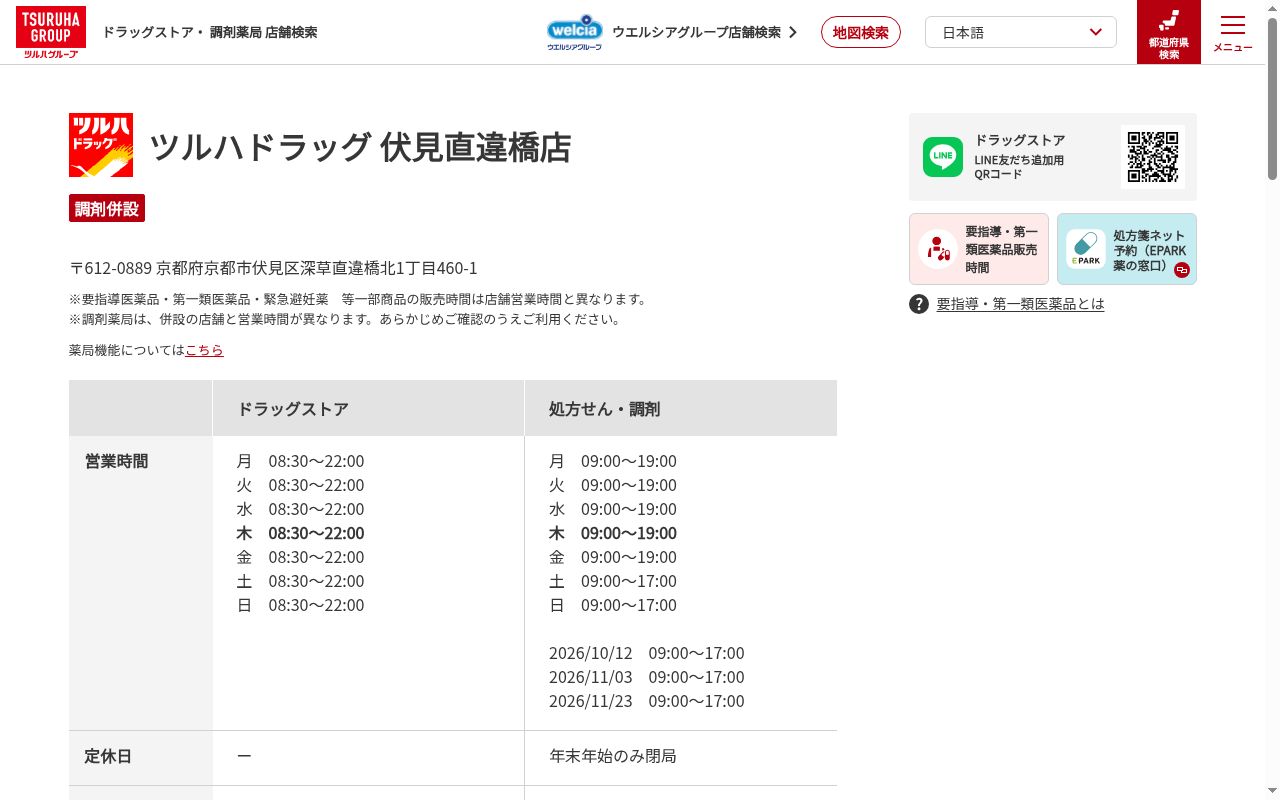Click the bold 木 09:00〜19:00 pharmacy hours
The height and width of the screenshot is (800, 1280).
613,533
